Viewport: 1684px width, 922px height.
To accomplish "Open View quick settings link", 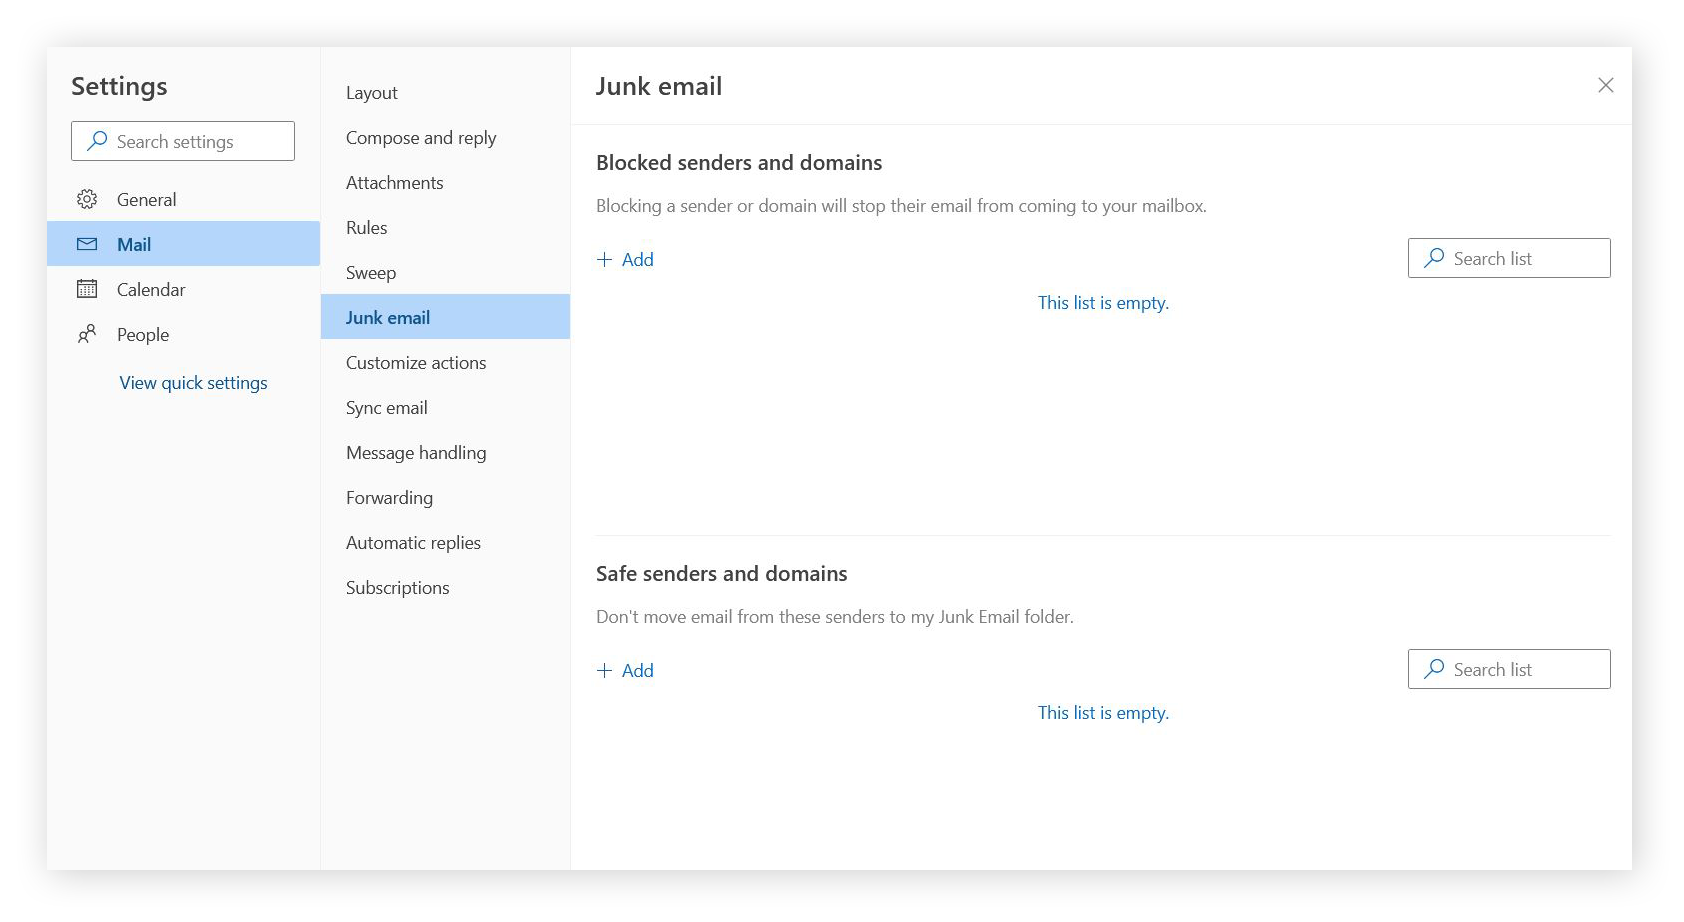I will tap(192, 382).
